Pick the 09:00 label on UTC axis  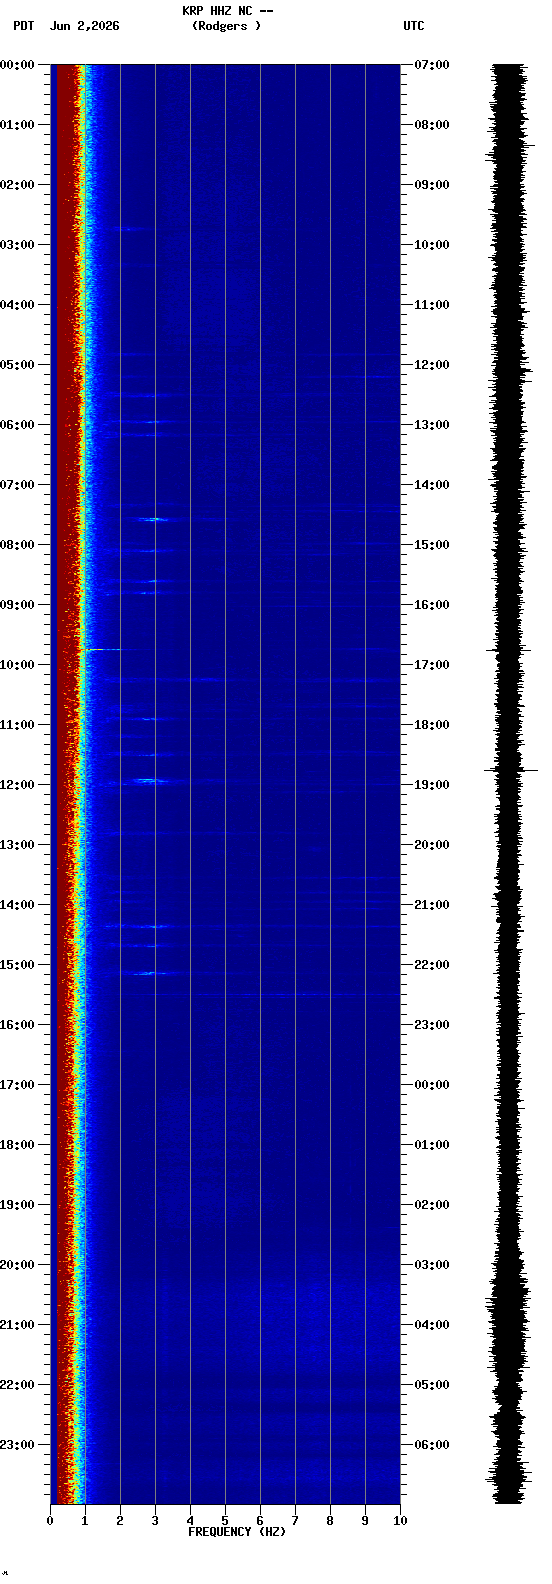coord(432,185)
